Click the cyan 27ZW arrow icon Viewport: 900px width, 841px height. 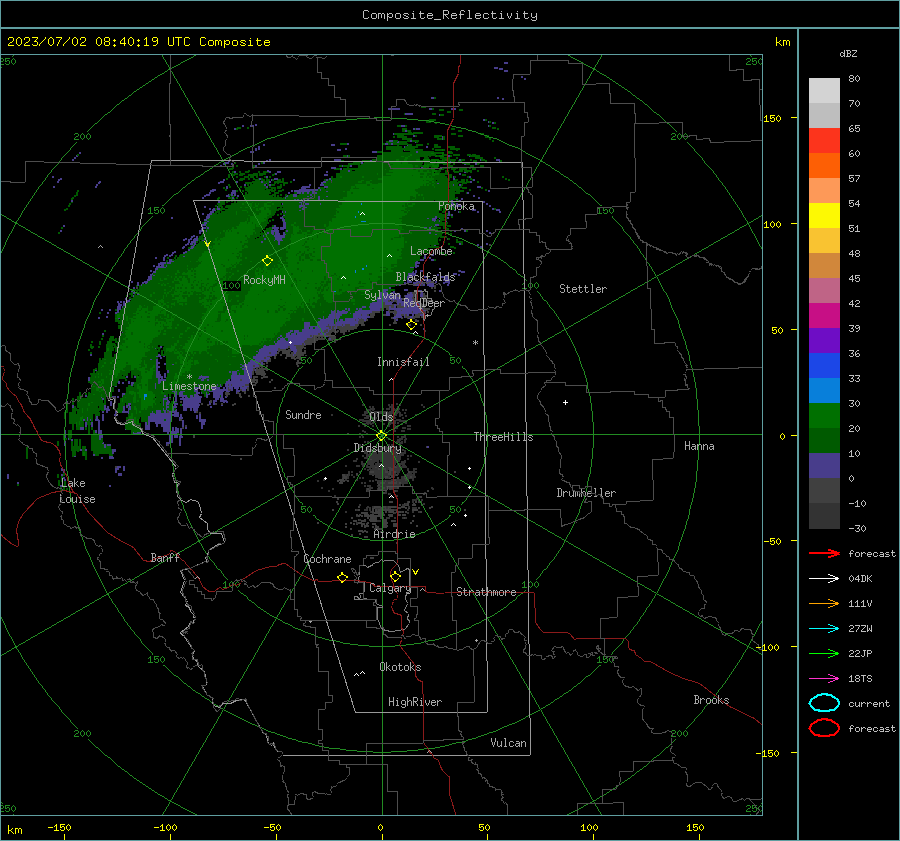coord(824,629)
